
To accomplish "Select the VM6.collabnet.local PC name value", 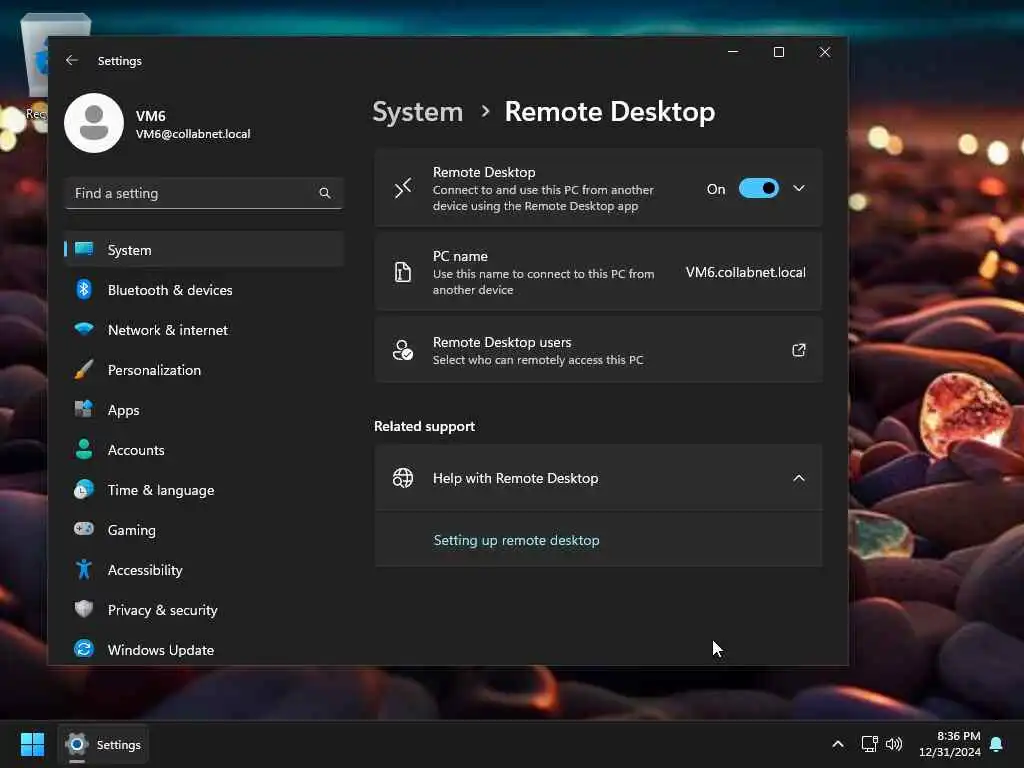I will pyautogui.click(x=745, y=272).
